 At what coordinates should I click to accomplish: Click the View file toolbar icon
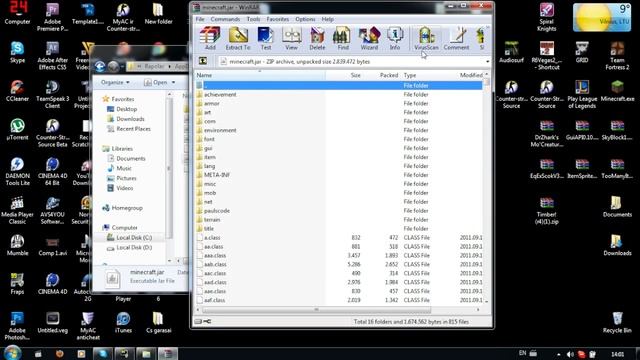(291, 38)
